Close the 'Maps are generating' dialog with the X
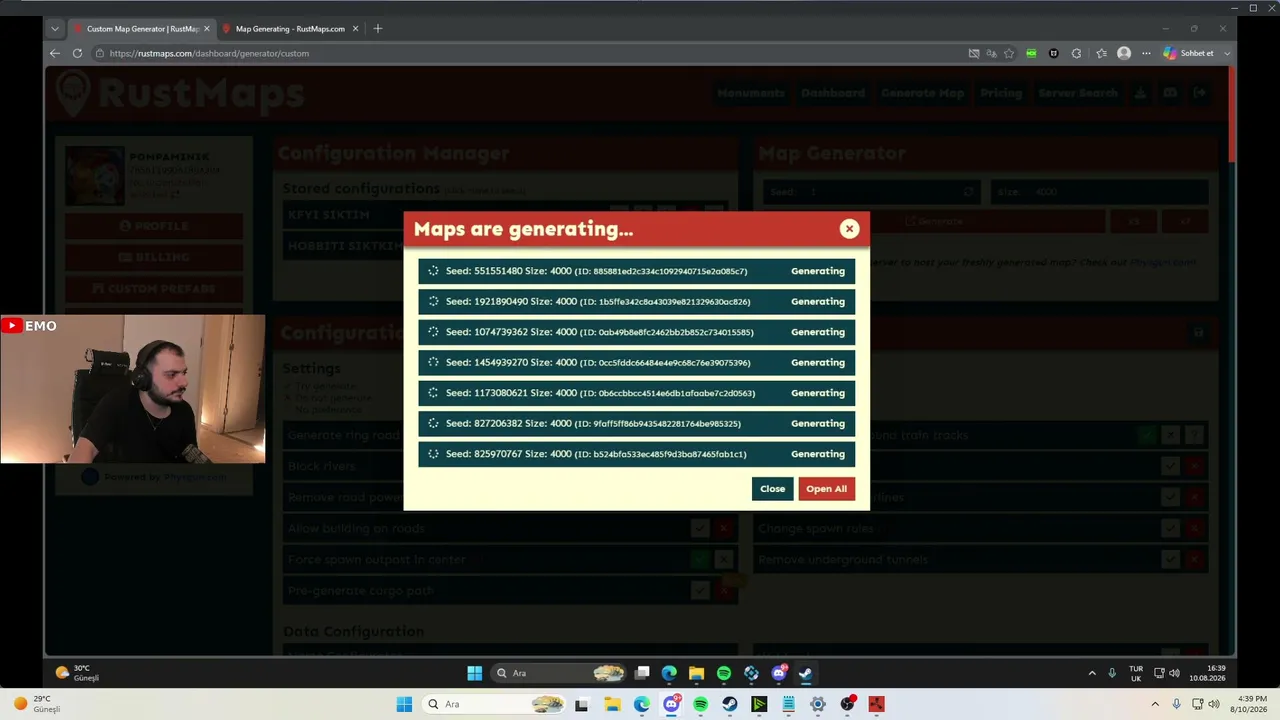The height and width of the screenshot is (720, 1280). click(849, 229)
